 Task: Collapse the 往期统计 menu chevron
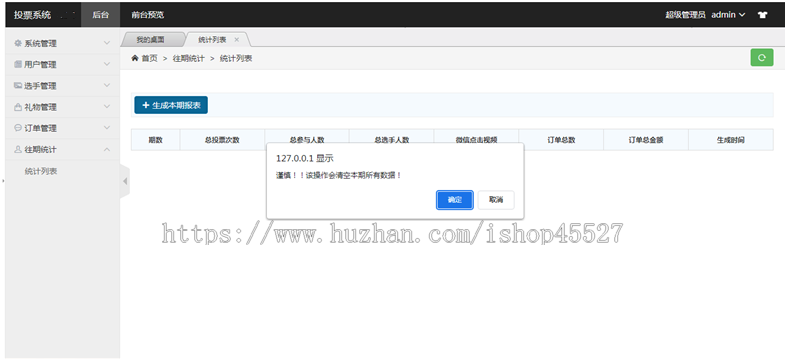click(x=107, y=149)
